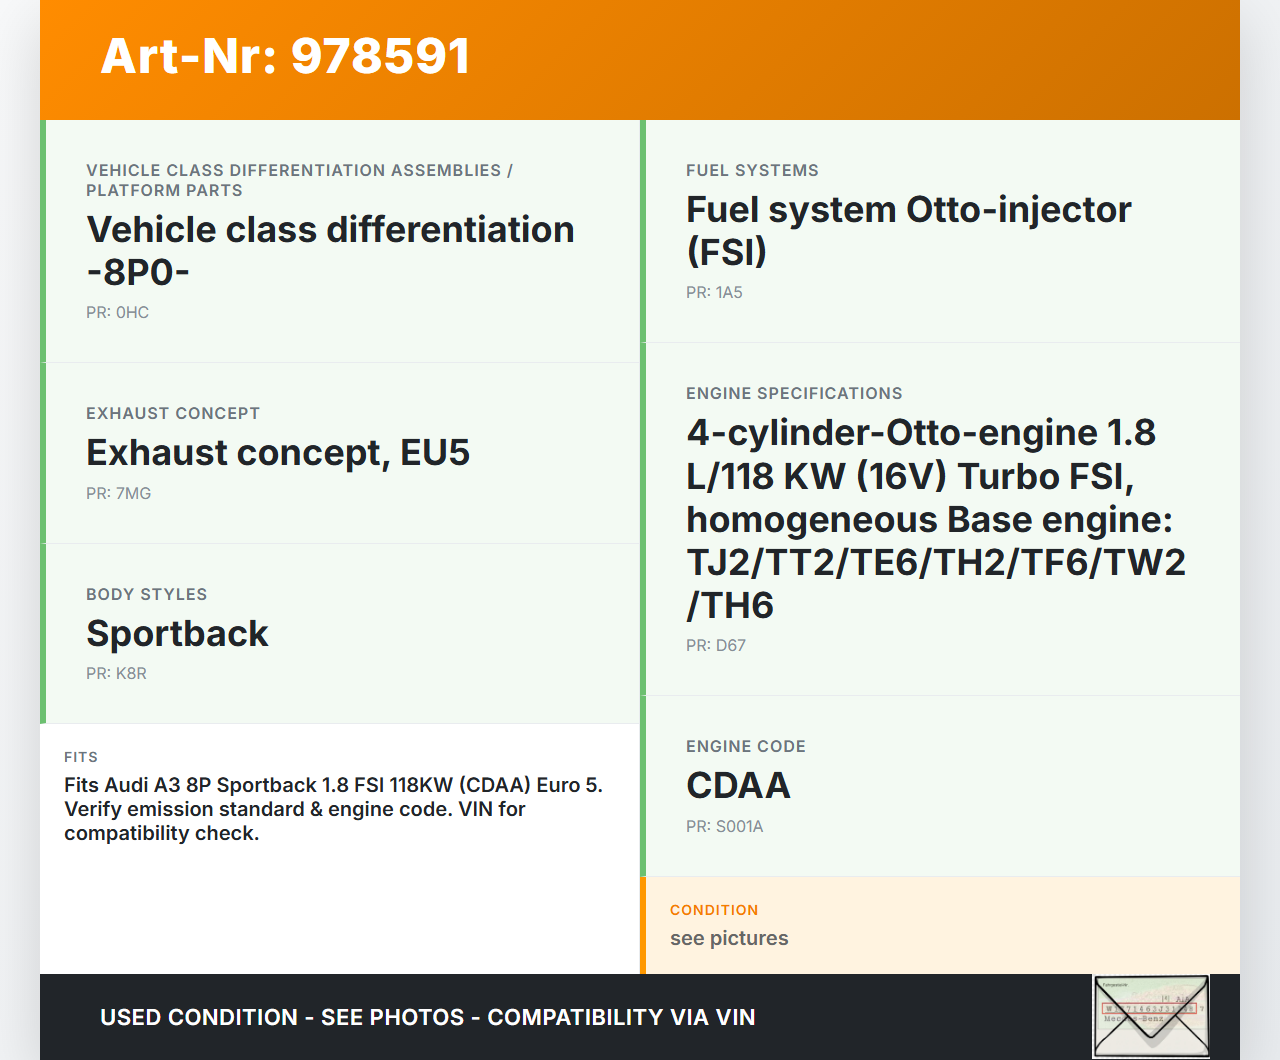
Task: Click the EXHAUST CONCEPT category label
Action: pos(173,413)
